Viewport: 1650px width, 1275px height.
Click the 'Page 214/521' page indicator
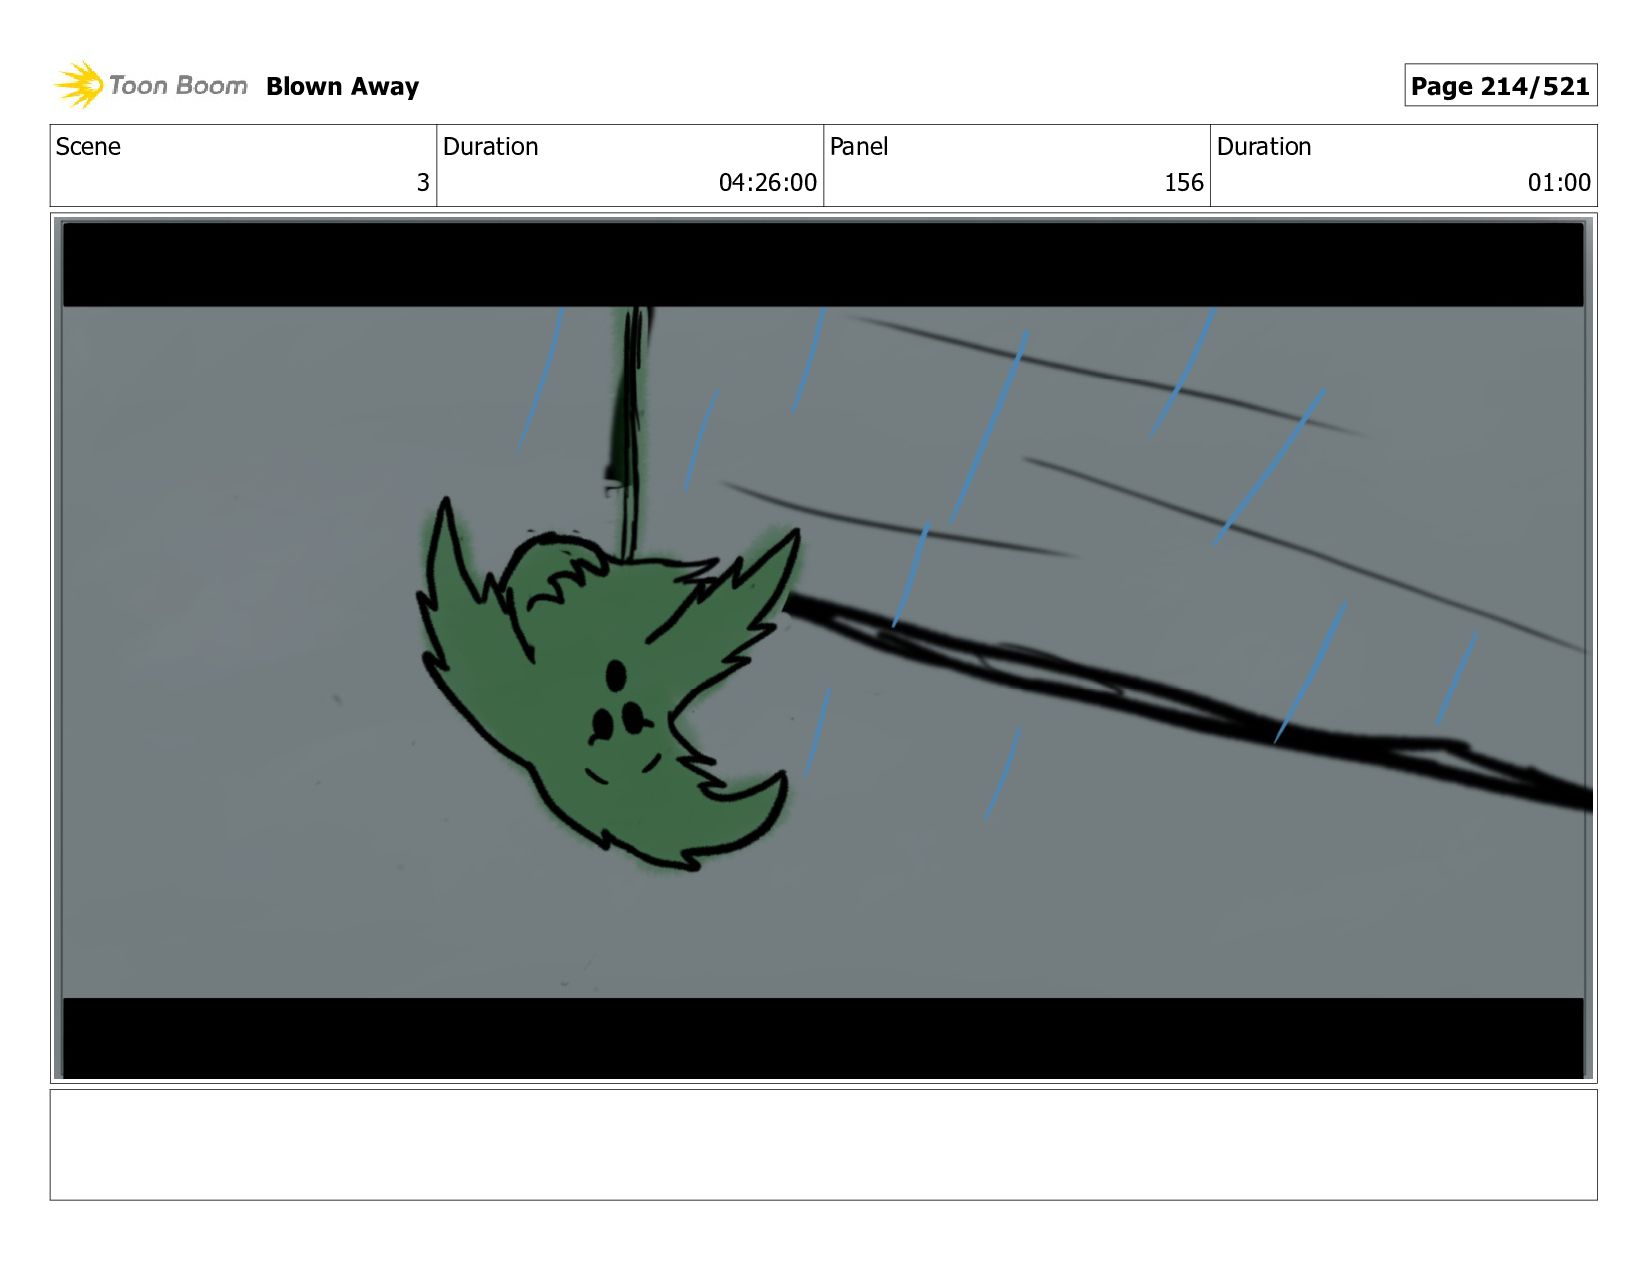point(1500,86)
